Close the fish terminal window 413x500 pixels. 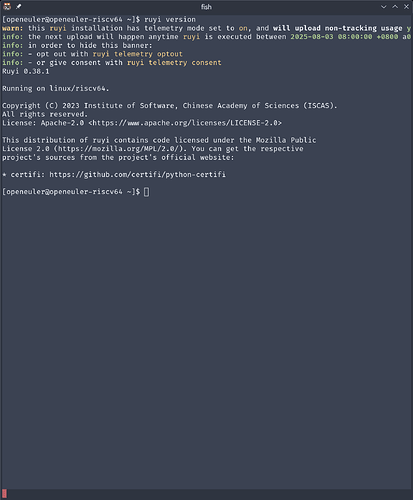pos(406,7)
